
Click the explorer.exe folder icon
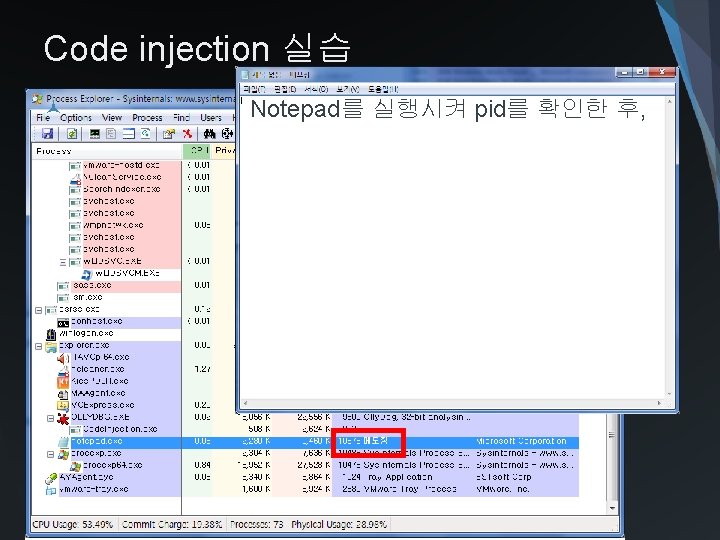point(51,346)
